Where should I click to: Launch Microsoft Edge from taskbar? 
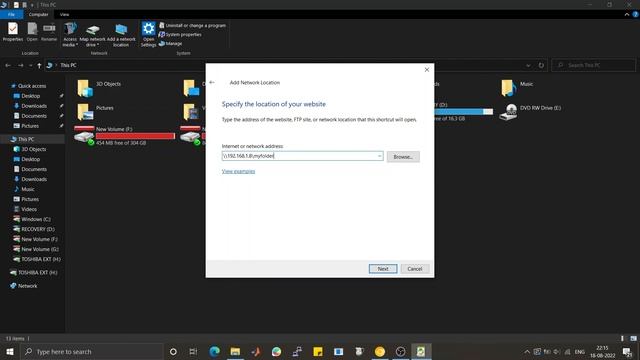coord(214,351)
